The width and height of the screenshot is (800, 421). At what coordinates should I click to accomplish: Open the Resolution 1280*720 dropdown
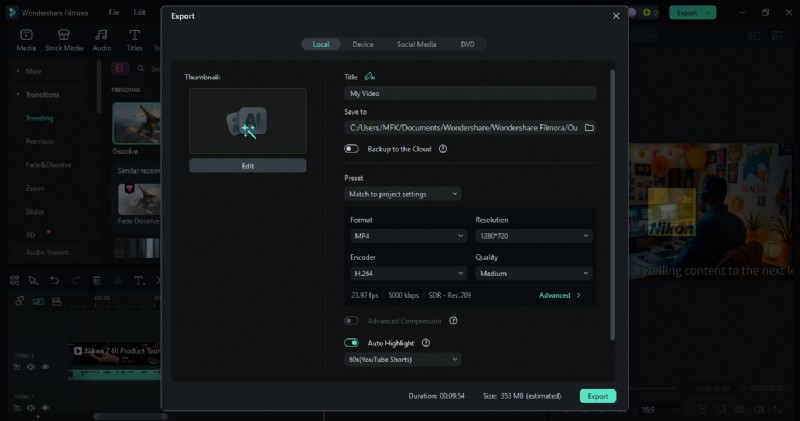click(533, 236)
